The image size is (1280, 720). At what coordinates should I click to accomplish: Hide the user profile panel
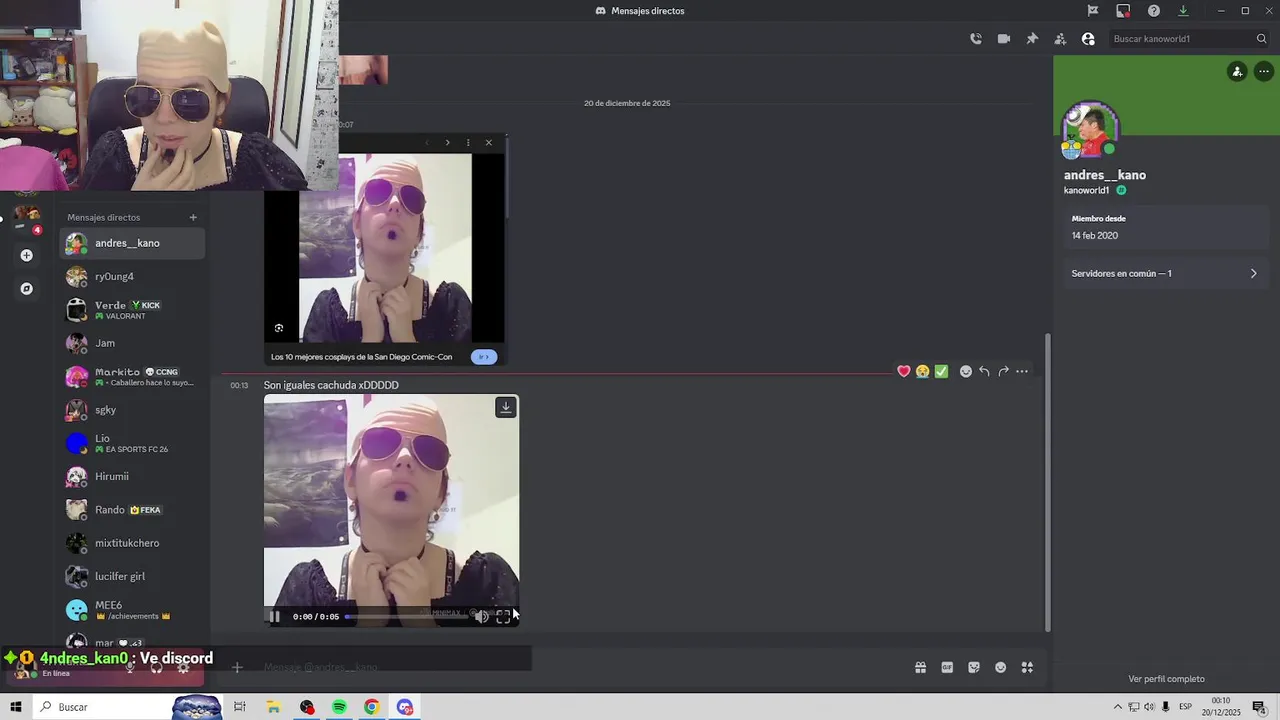1088,39
